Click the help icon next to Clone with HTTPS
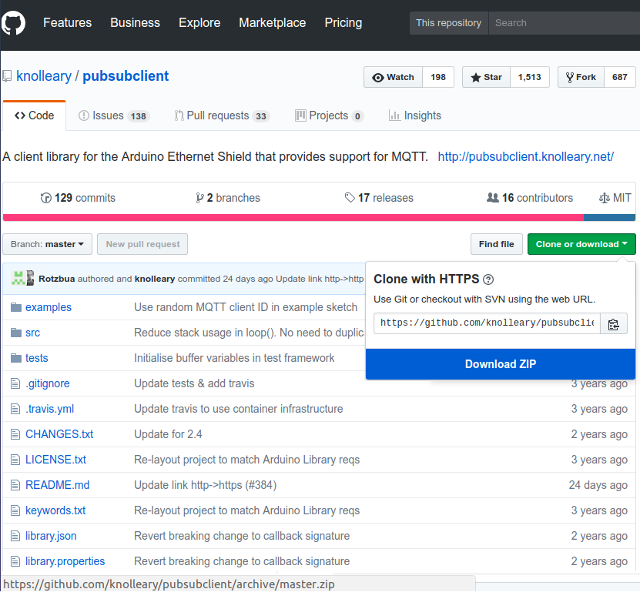Image resolution: width=640 pixels, height=609 pixels. point(488,279)
